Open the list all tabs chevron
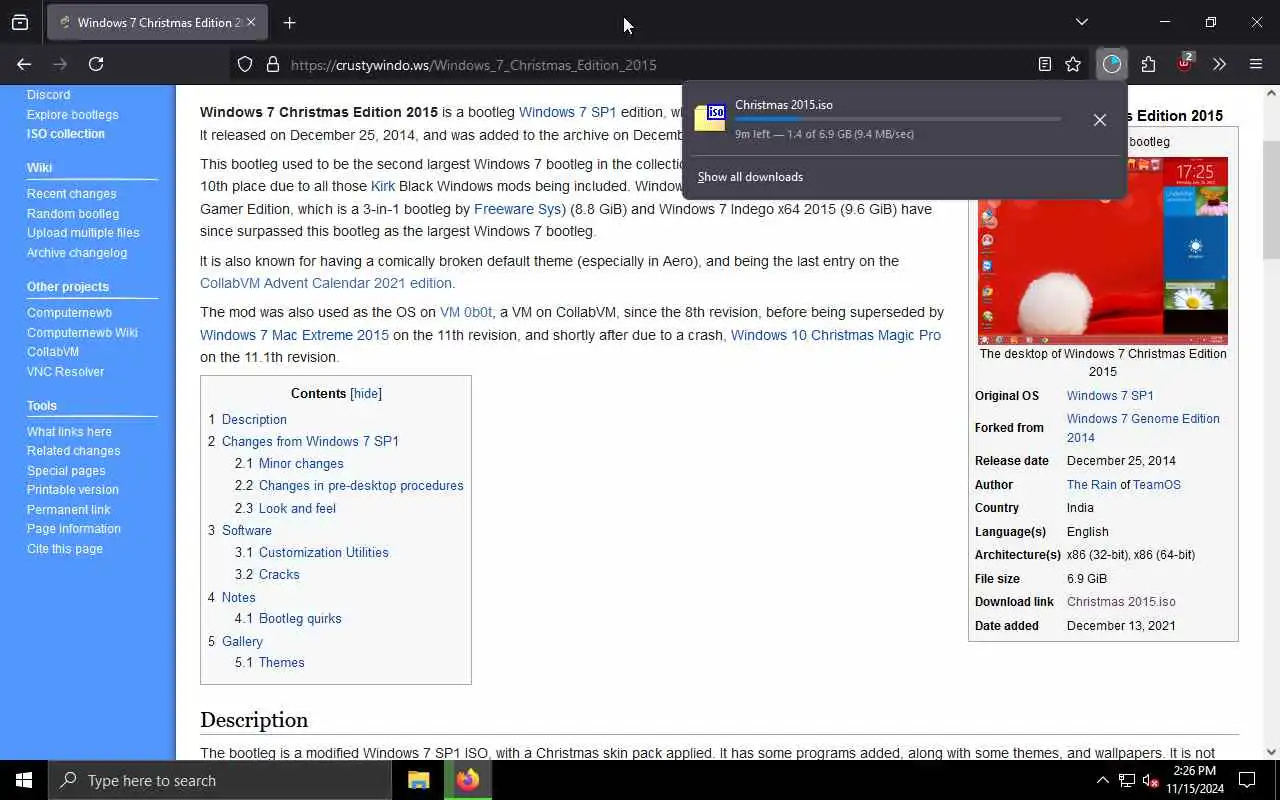The width and height of the screenshot is (1280, 800). [x=1081, y=22]
